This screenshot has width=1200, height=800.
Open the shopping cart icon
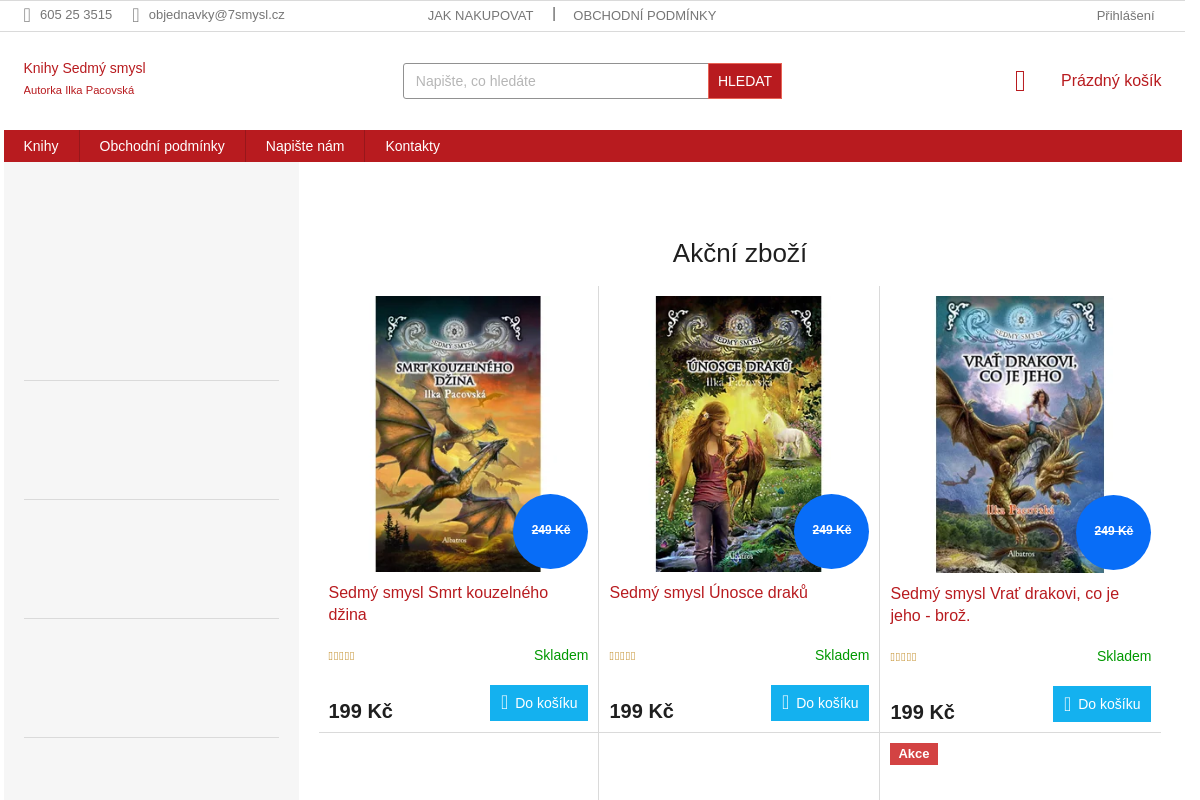pyautogui.click(x=1020, y=81)
